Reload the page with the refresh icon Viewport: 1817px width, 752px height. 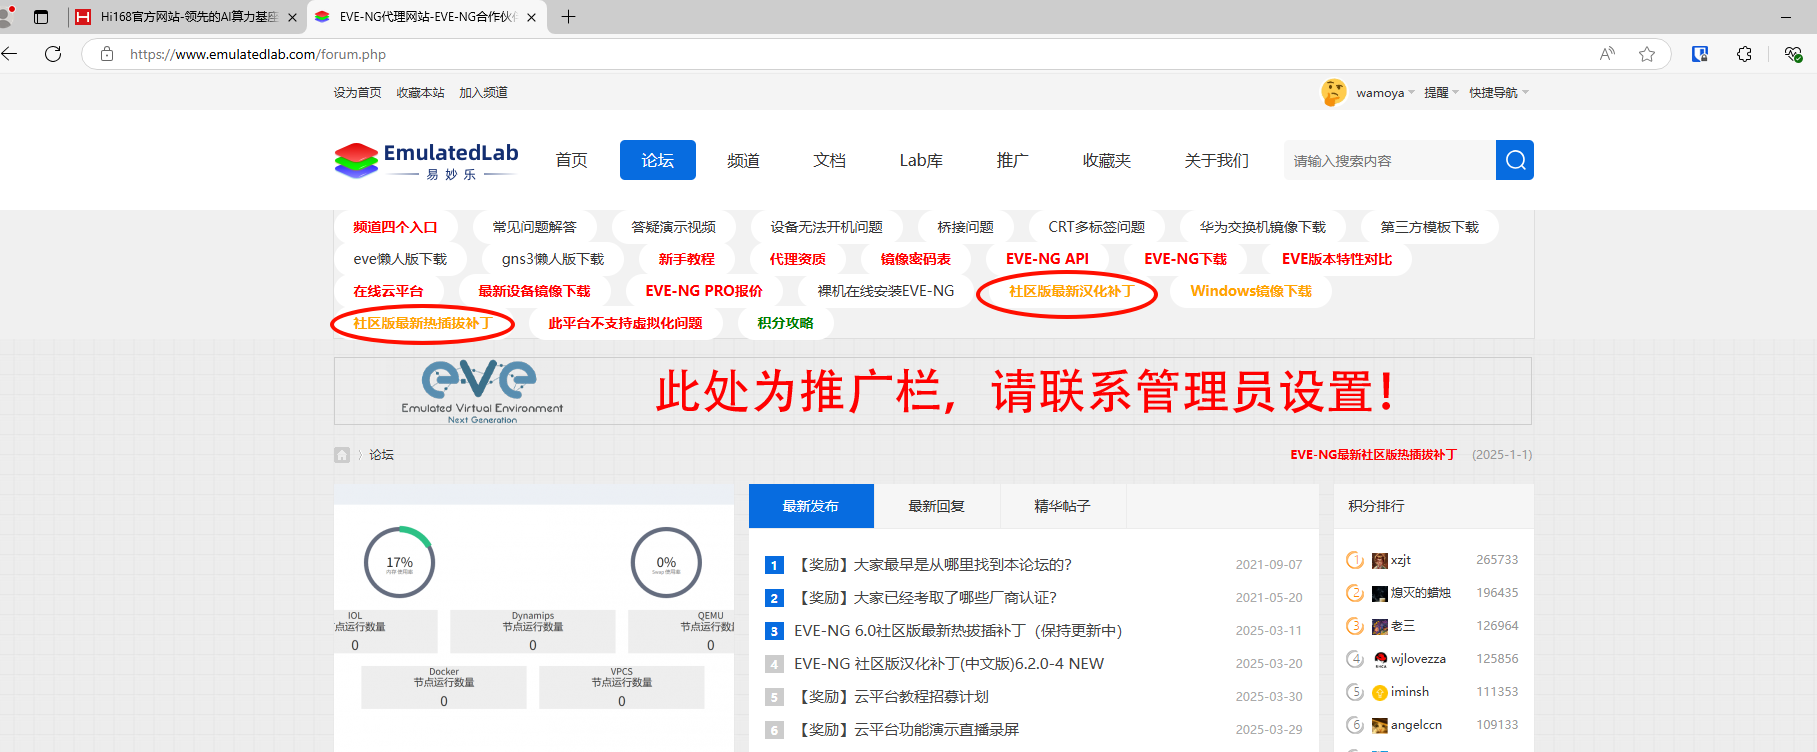(x=53, y=54)
